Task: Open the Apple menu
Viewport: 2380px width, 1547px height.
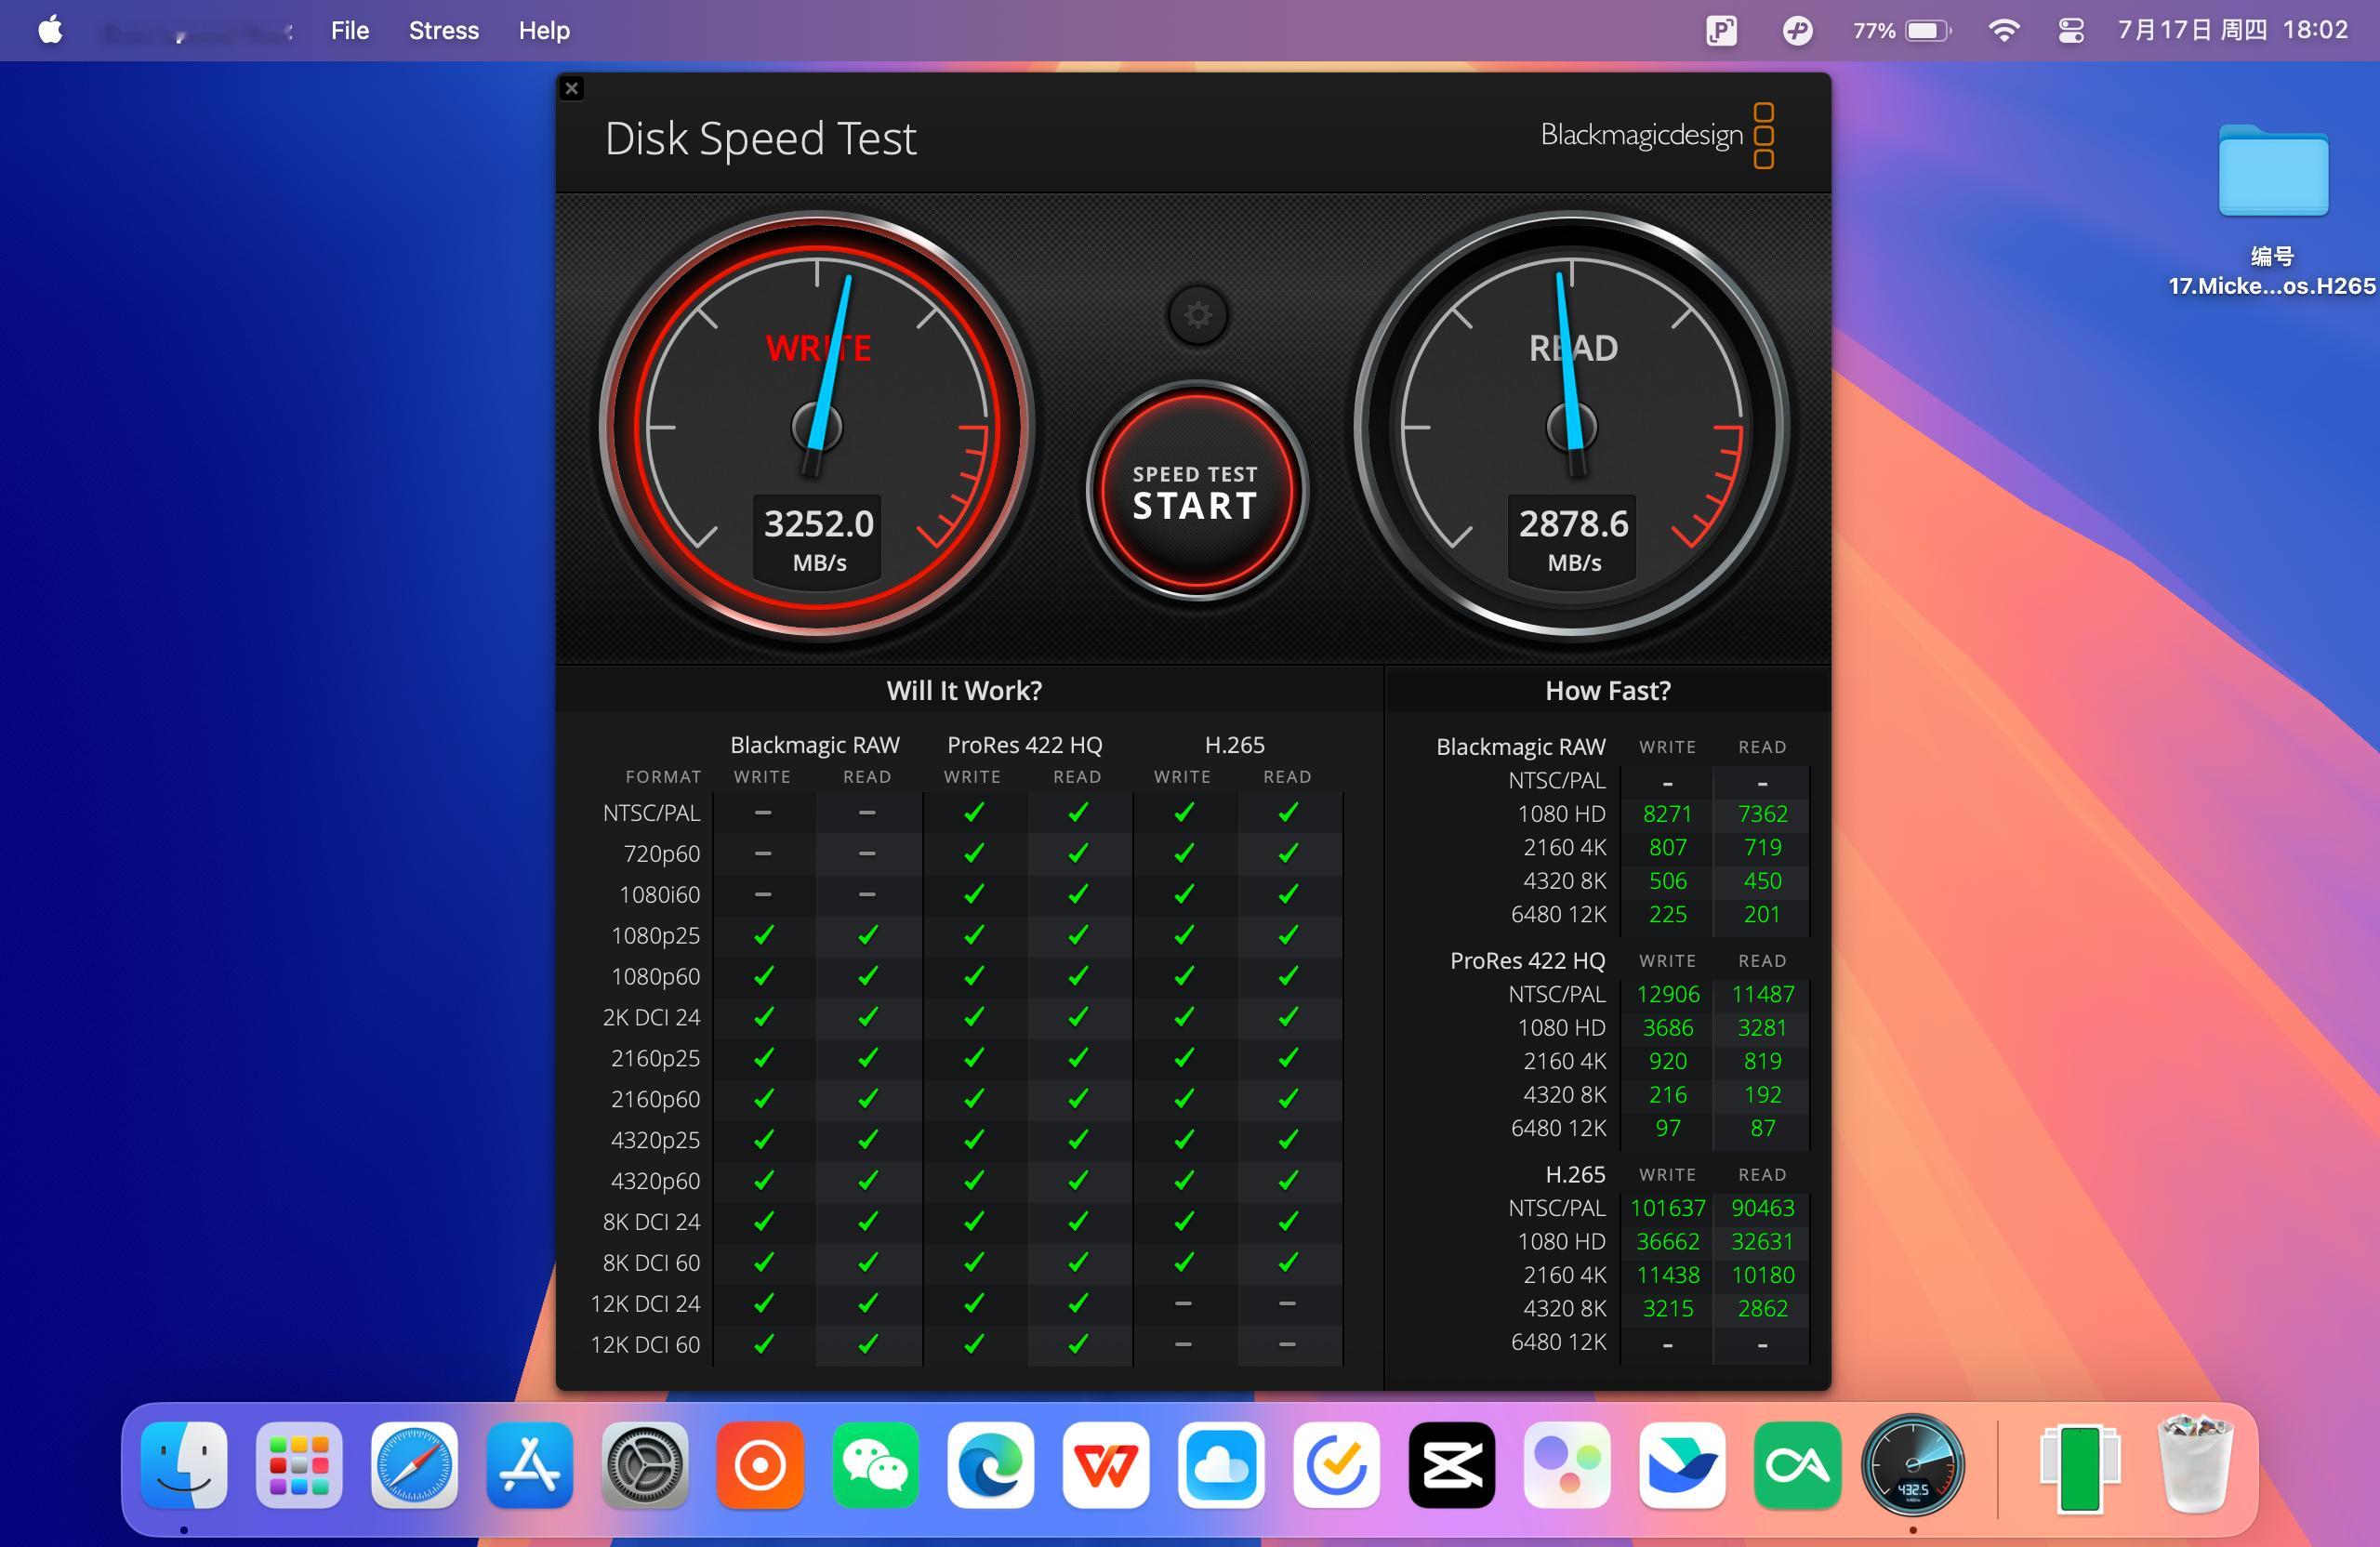Action: (x=50, y=30)
